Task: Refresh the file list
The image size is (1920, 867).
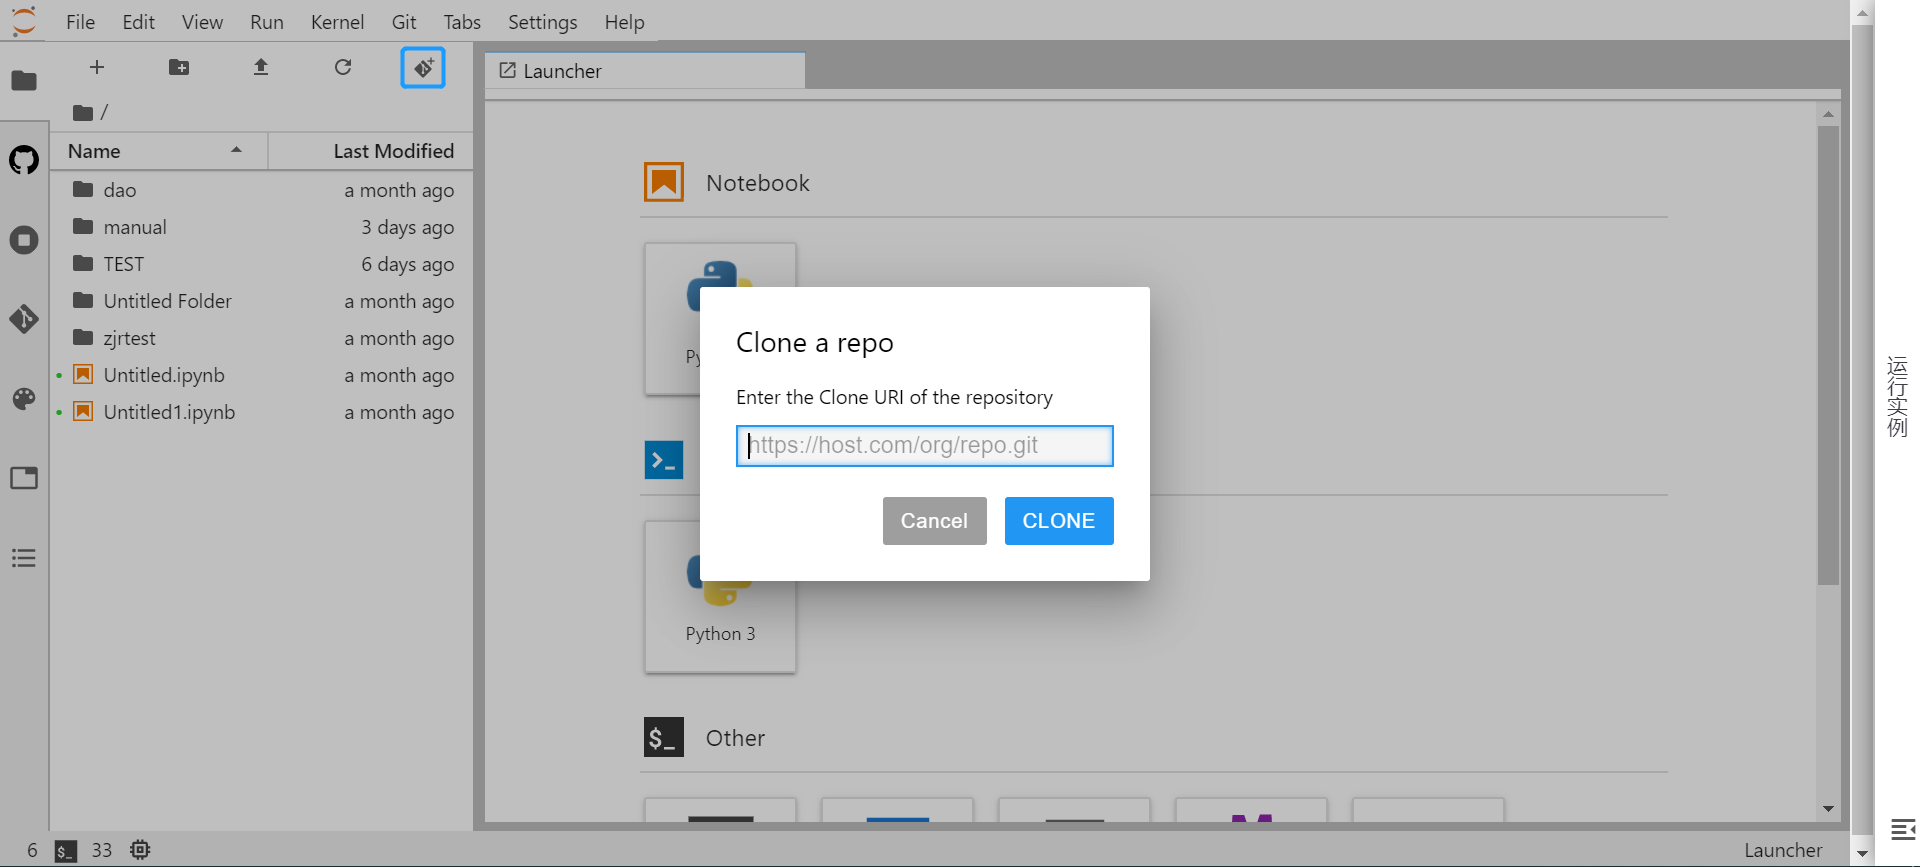Action: point(343,67)
